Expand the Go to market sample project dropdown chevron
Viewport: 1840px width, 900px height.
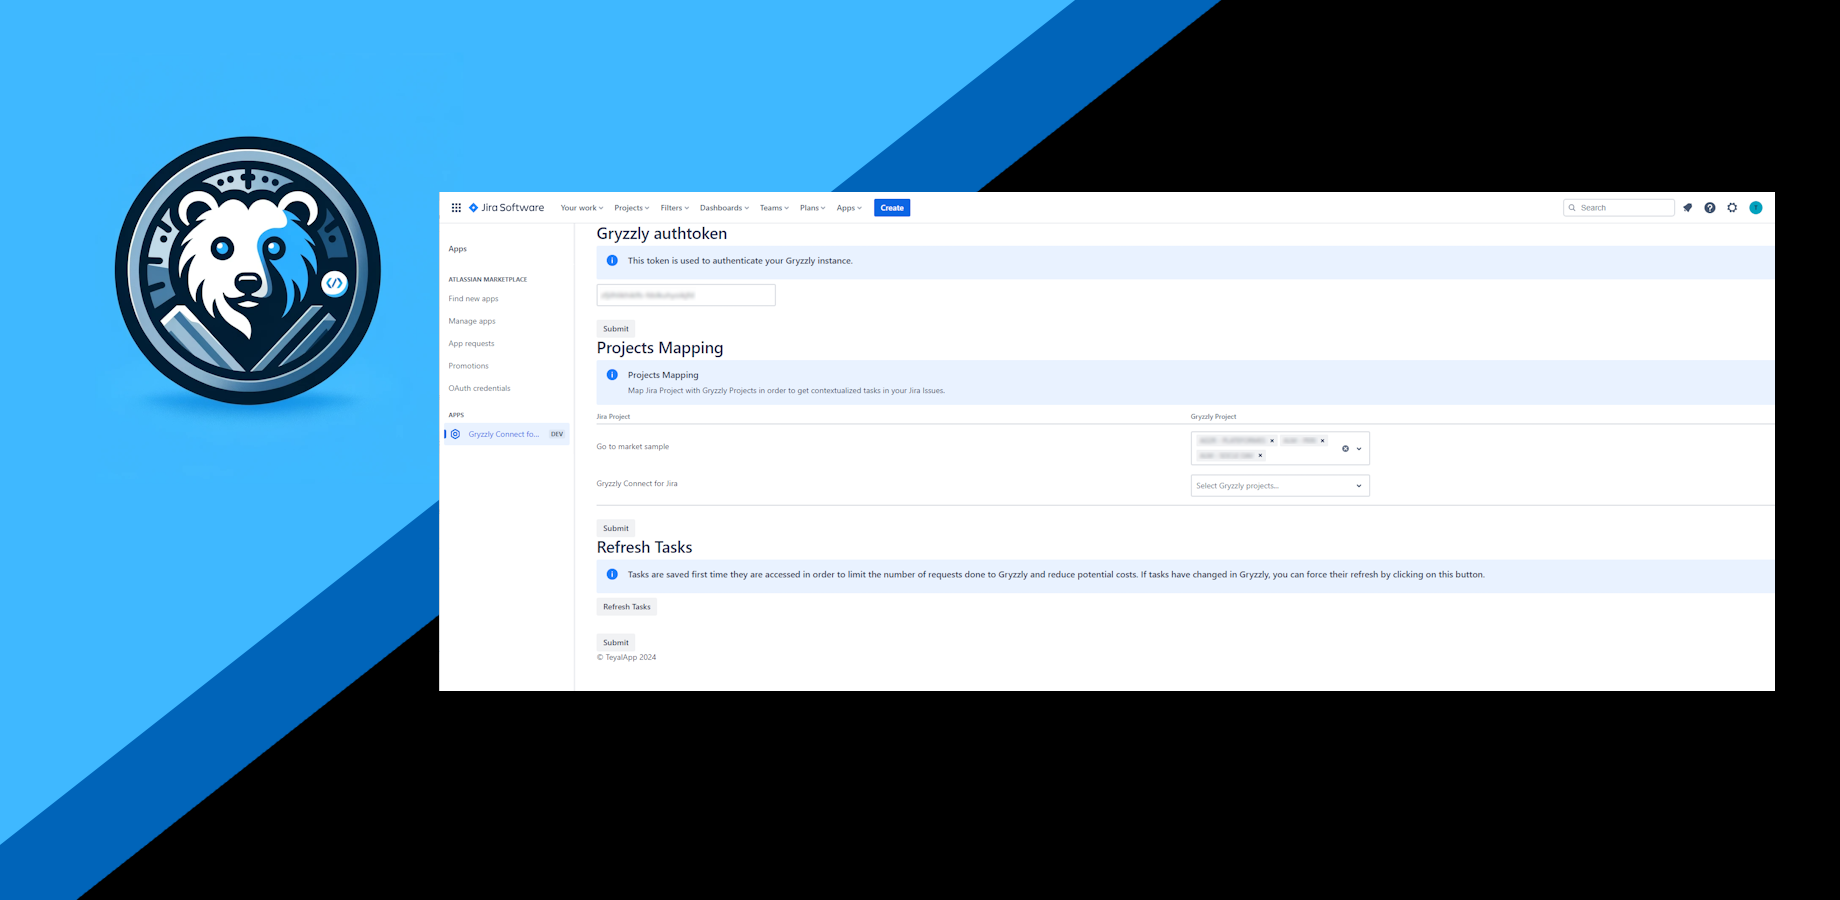(x=1359, y=449)
